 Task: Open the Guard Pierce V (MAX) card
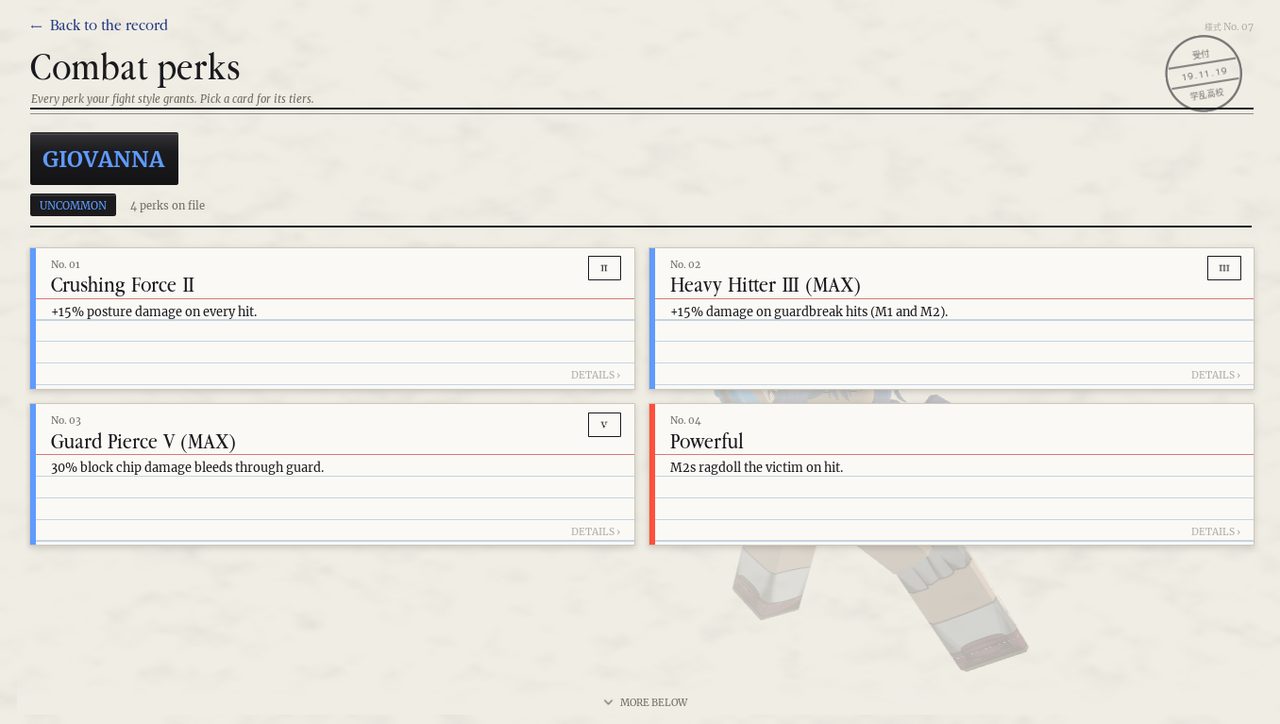[x=332, y=475]
